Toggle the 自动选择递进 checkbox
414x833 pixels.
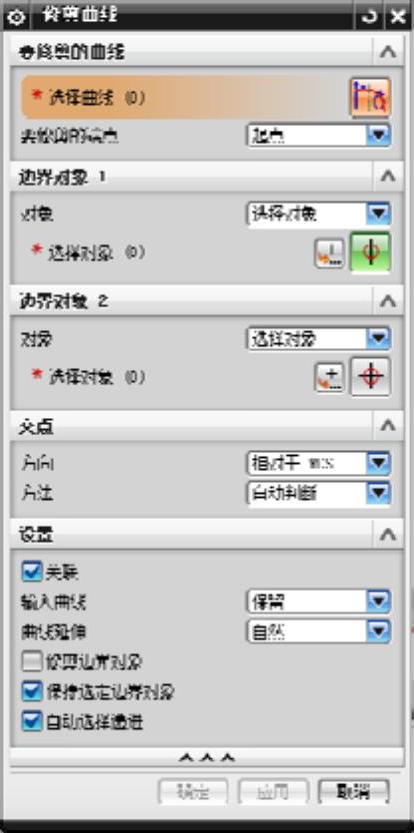tap(32, 722)
